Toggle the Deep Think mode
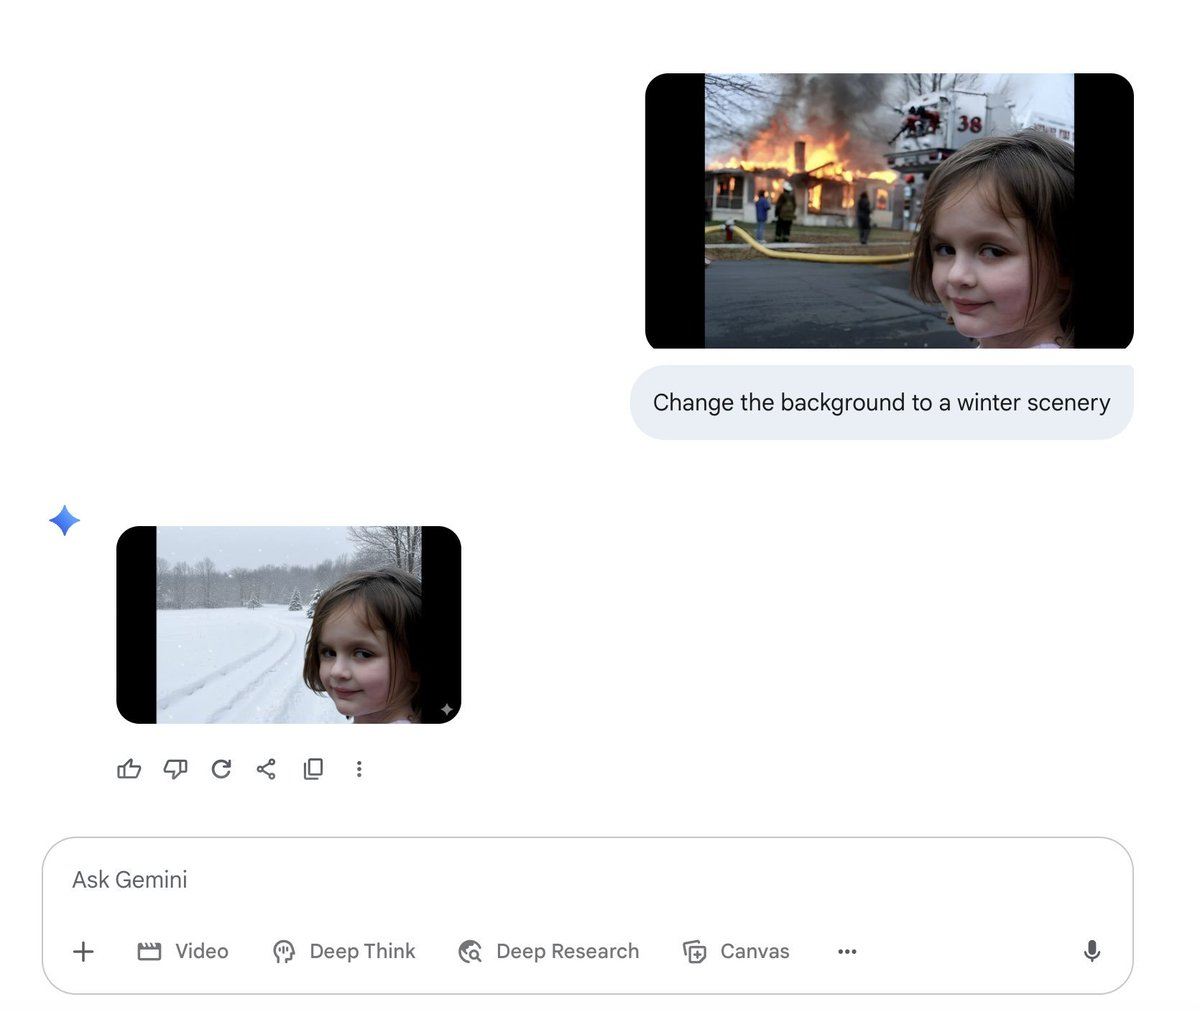This screenshot has height=1012, width=1200. 344,951
